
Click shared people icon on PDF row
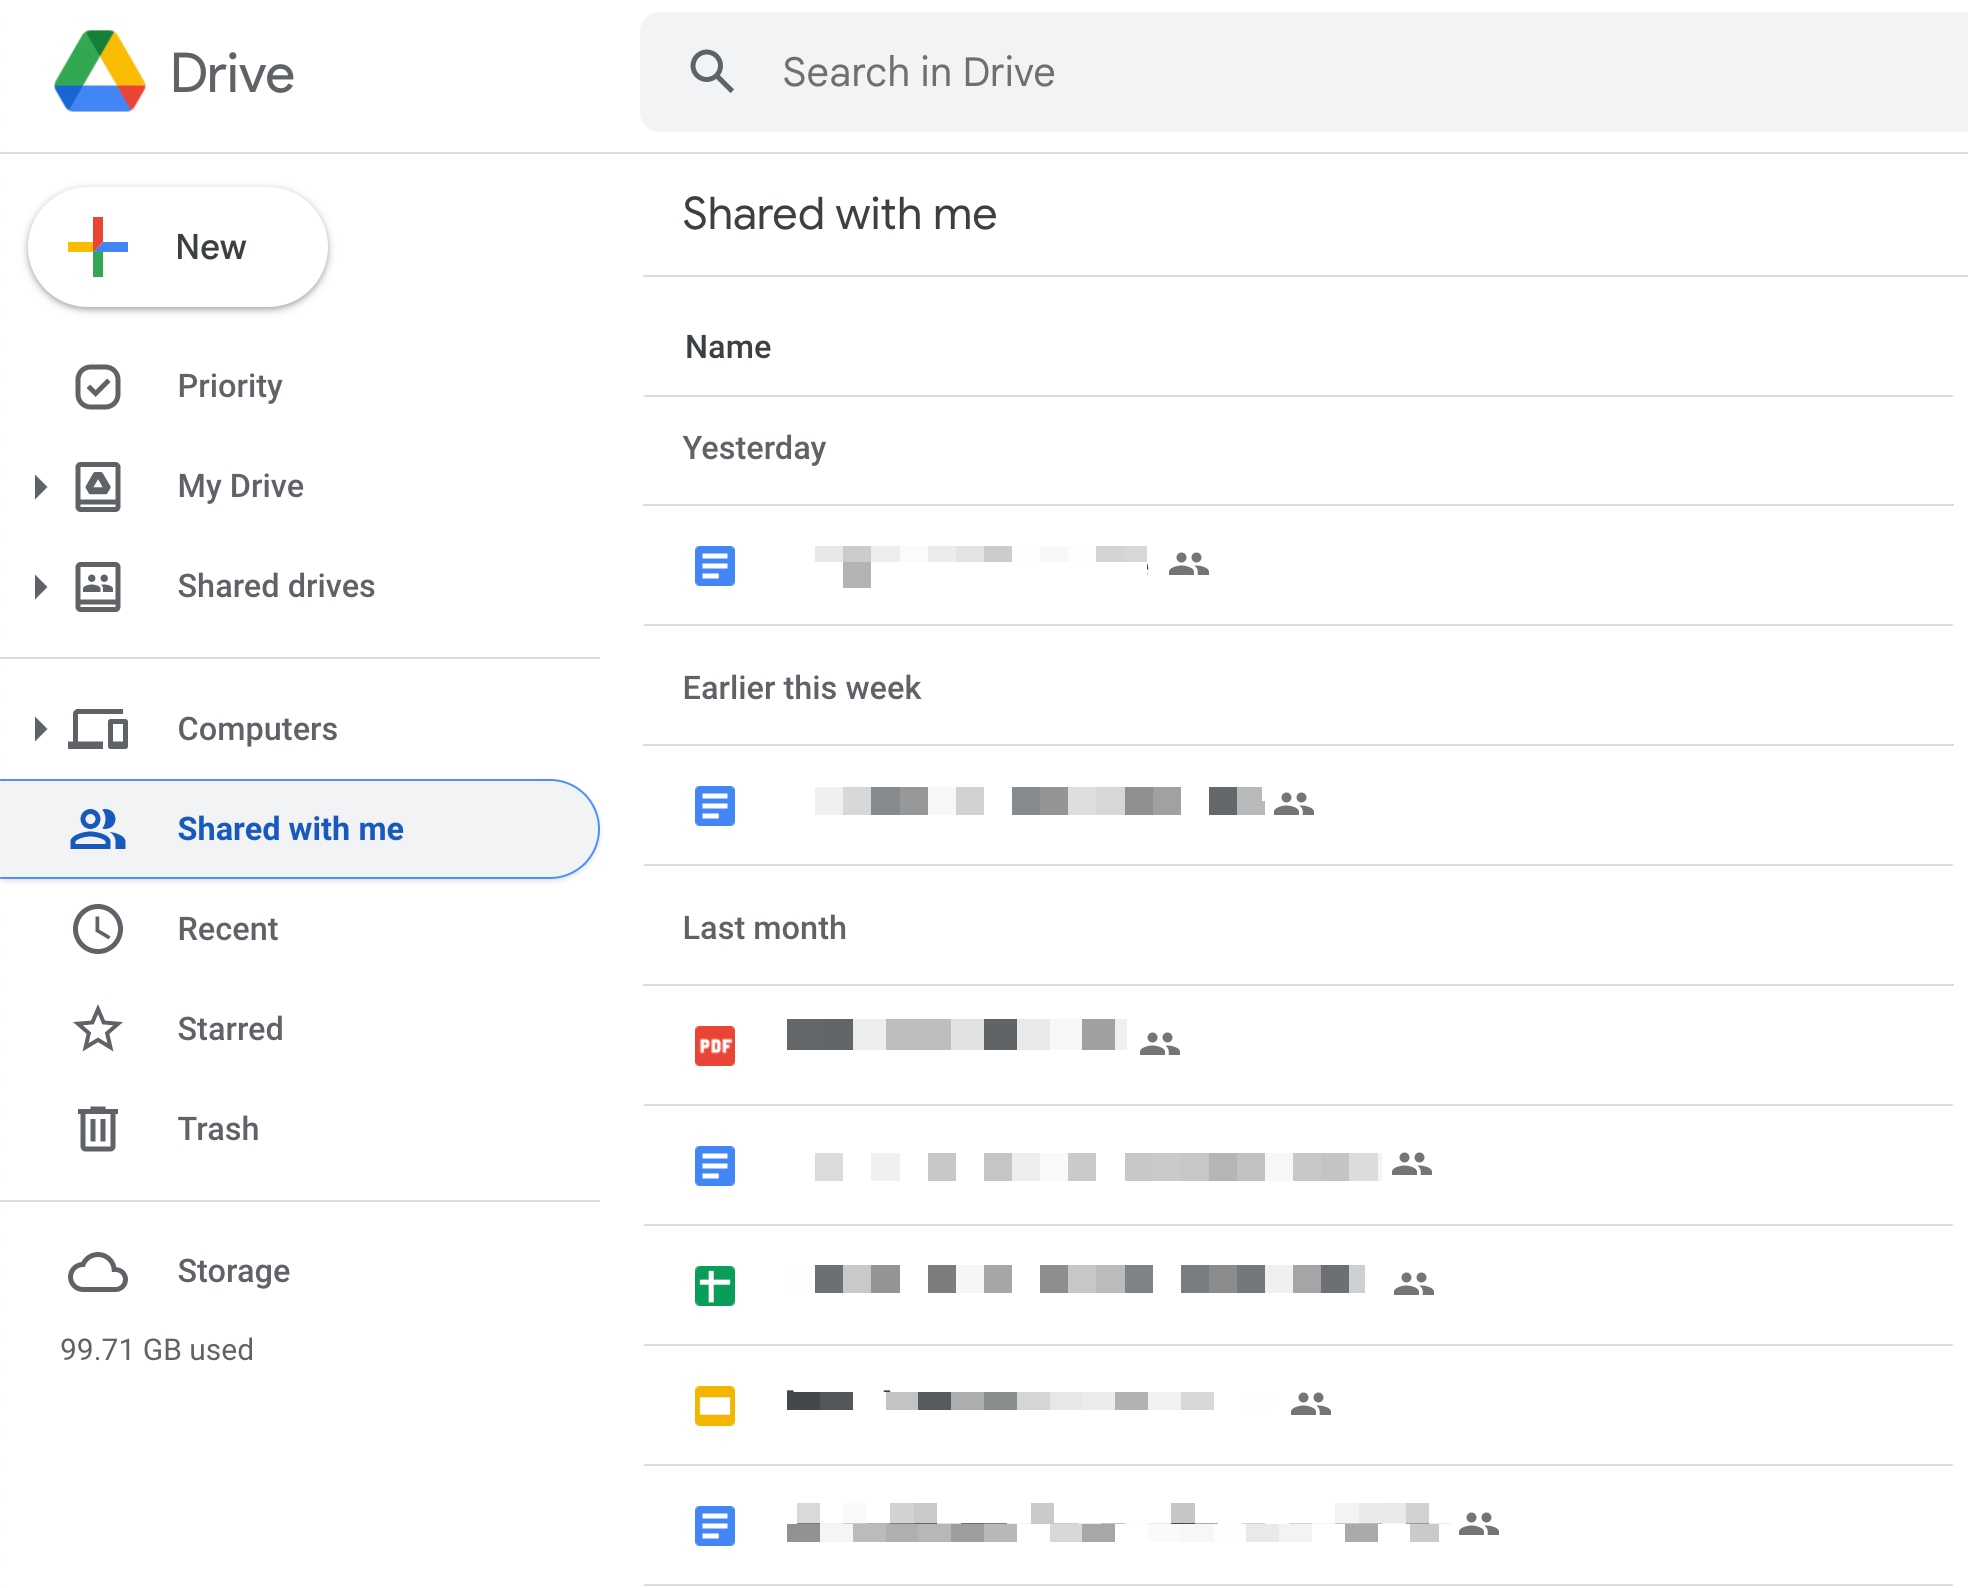click(x=1160, y=1044)
